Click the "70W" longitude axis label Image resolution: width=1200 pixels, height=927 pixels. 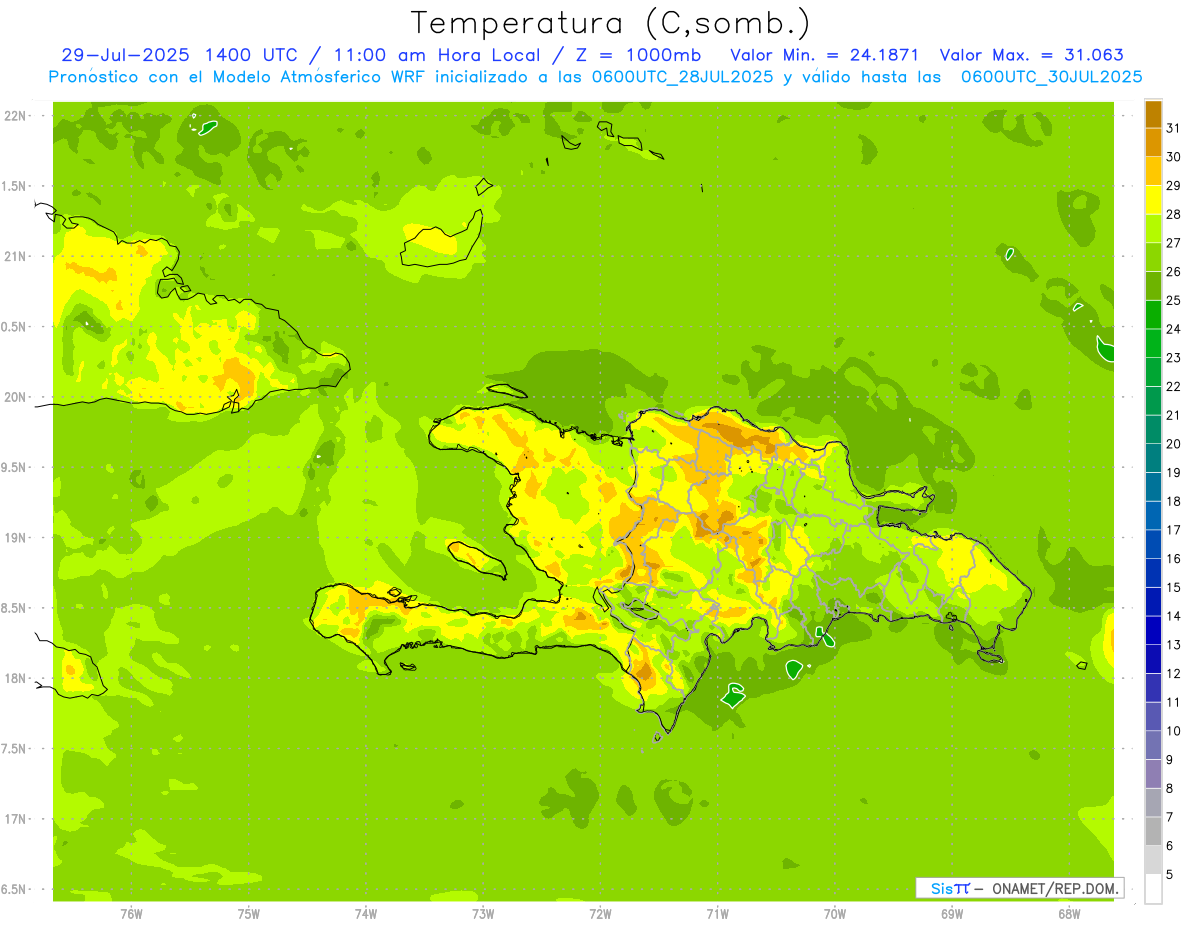pos(834,914)
